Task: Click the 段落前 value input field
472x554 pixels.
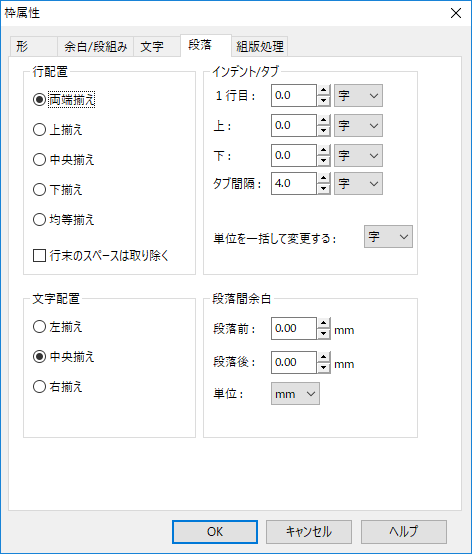Action: pos(294,329)
